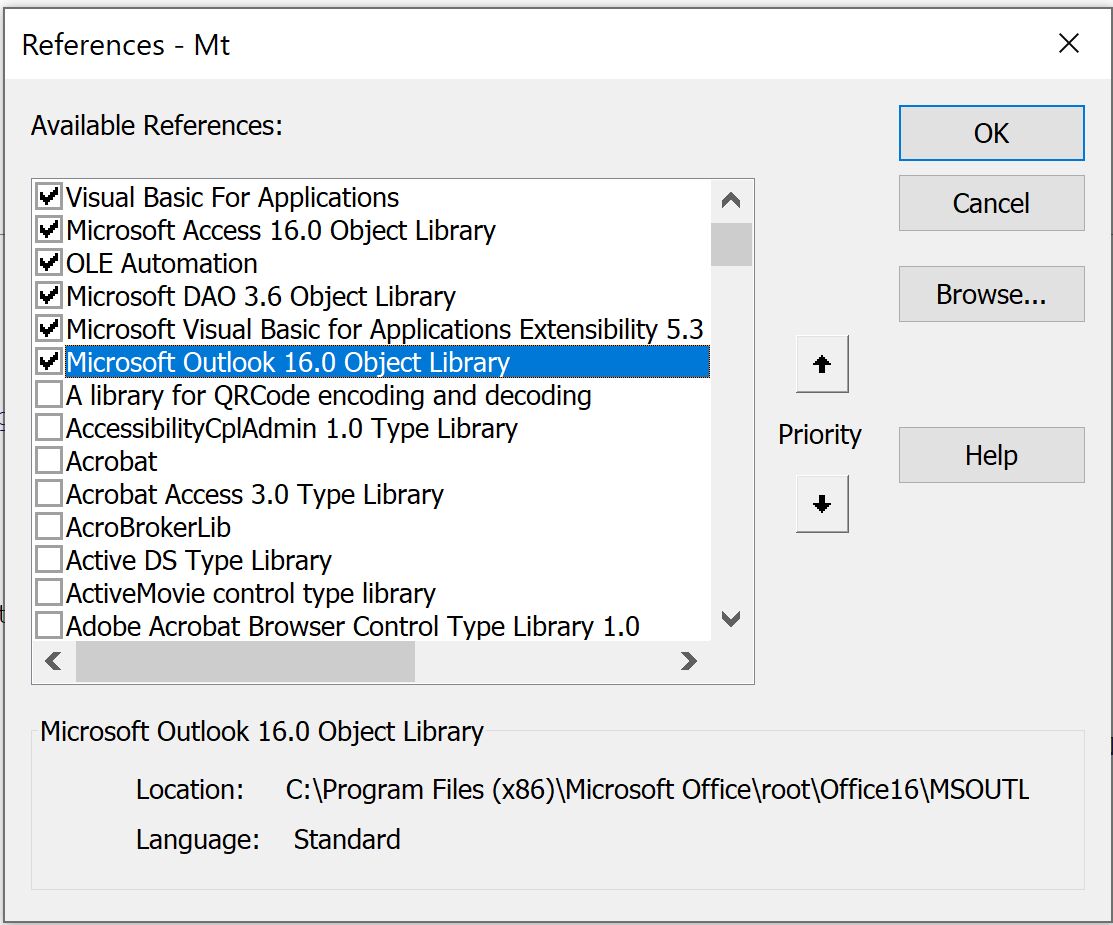Open the Browse... file dialog
The height and width of the screenshot is (925, 1113).
[991, 294]
